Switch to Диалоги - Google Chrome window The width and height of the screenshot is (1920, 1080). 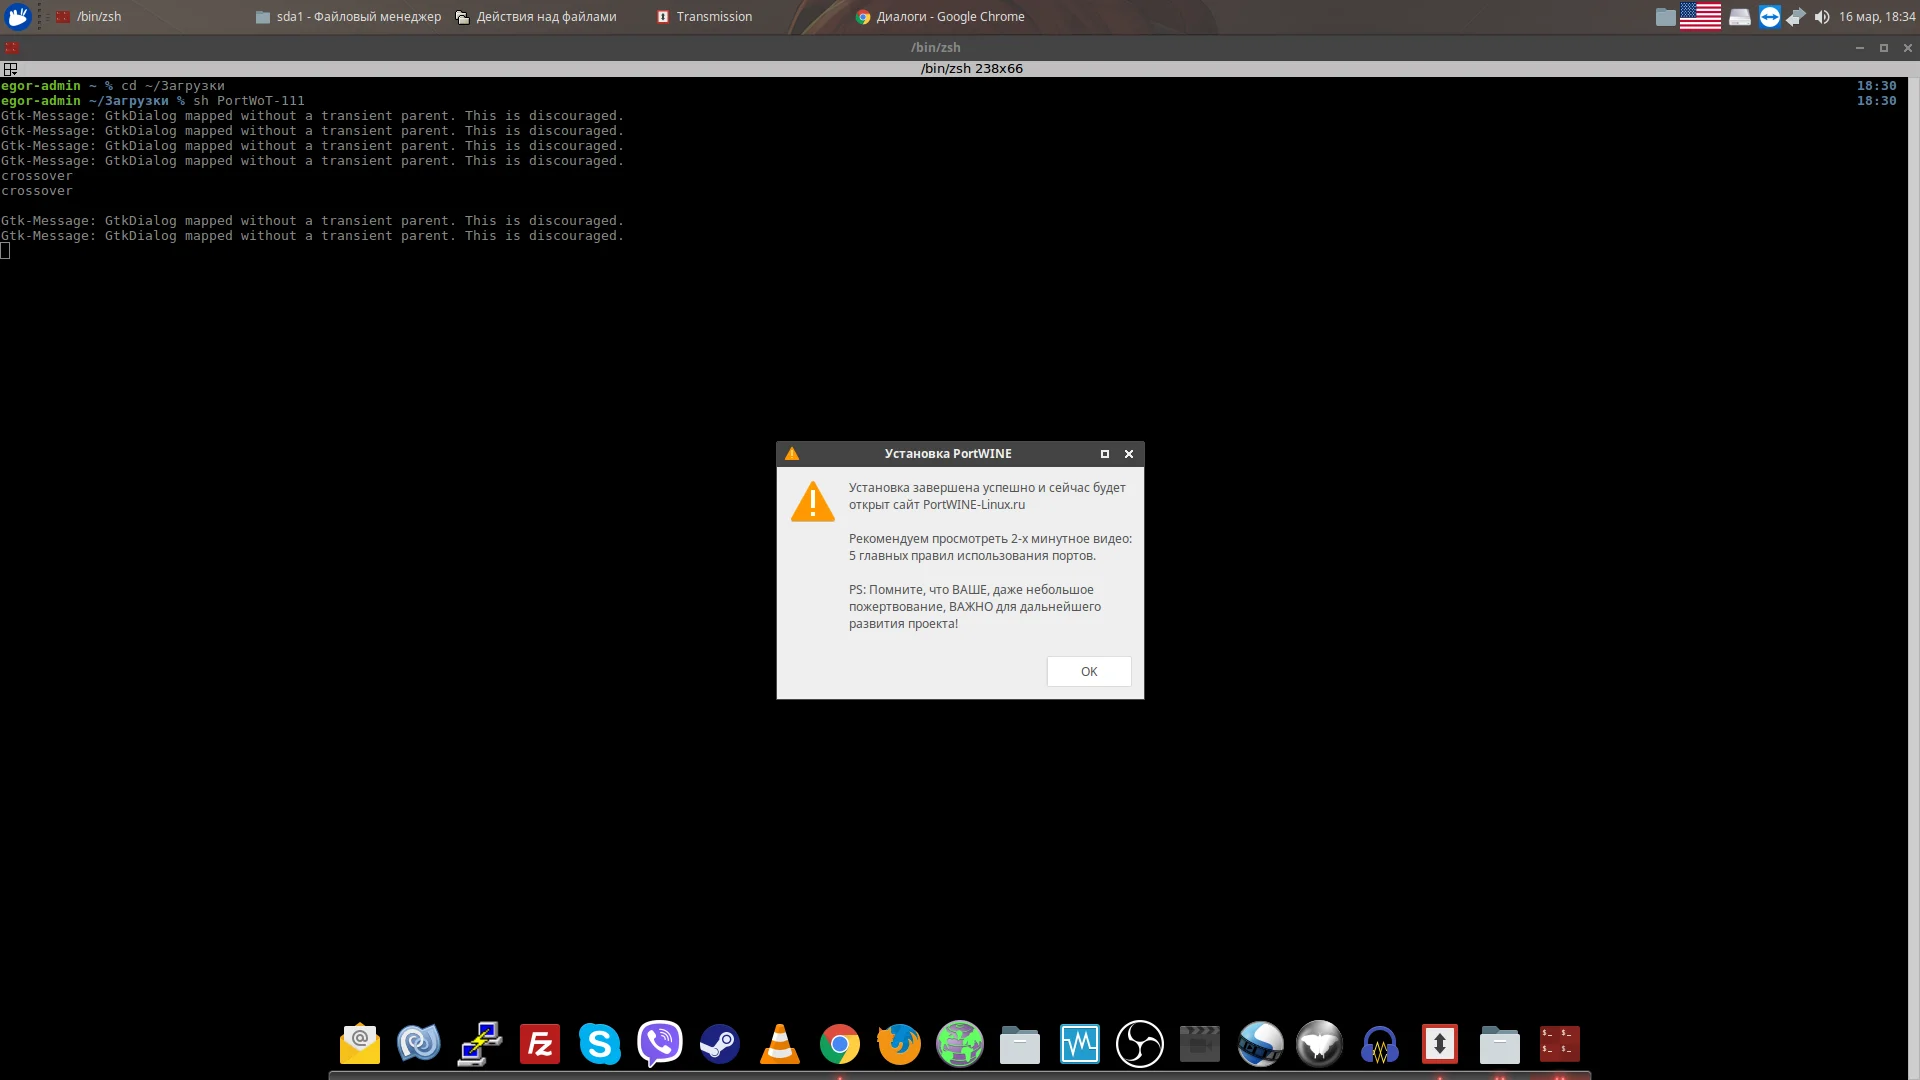pyautogui.click(x=940, y=17)
